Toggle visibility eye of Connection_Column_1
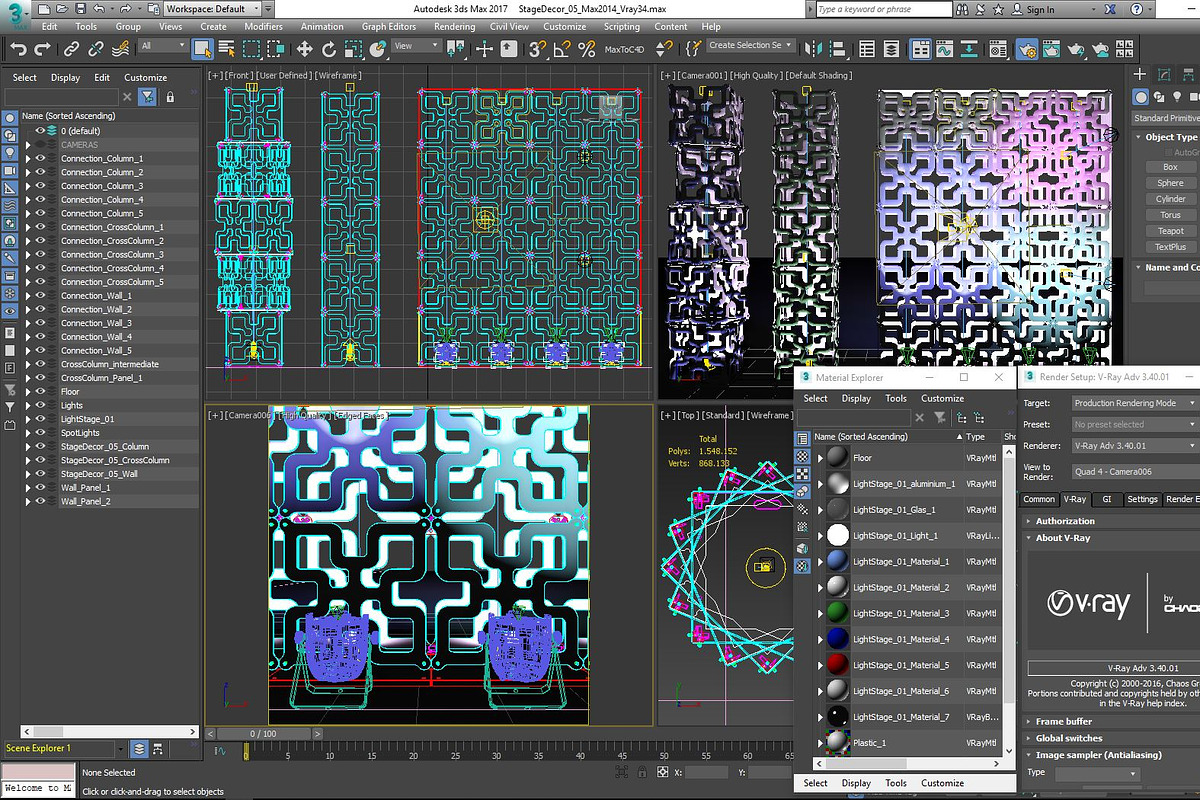Image resolution: width=1200 pixels, height=800 pixels. [x=41, y=159]
